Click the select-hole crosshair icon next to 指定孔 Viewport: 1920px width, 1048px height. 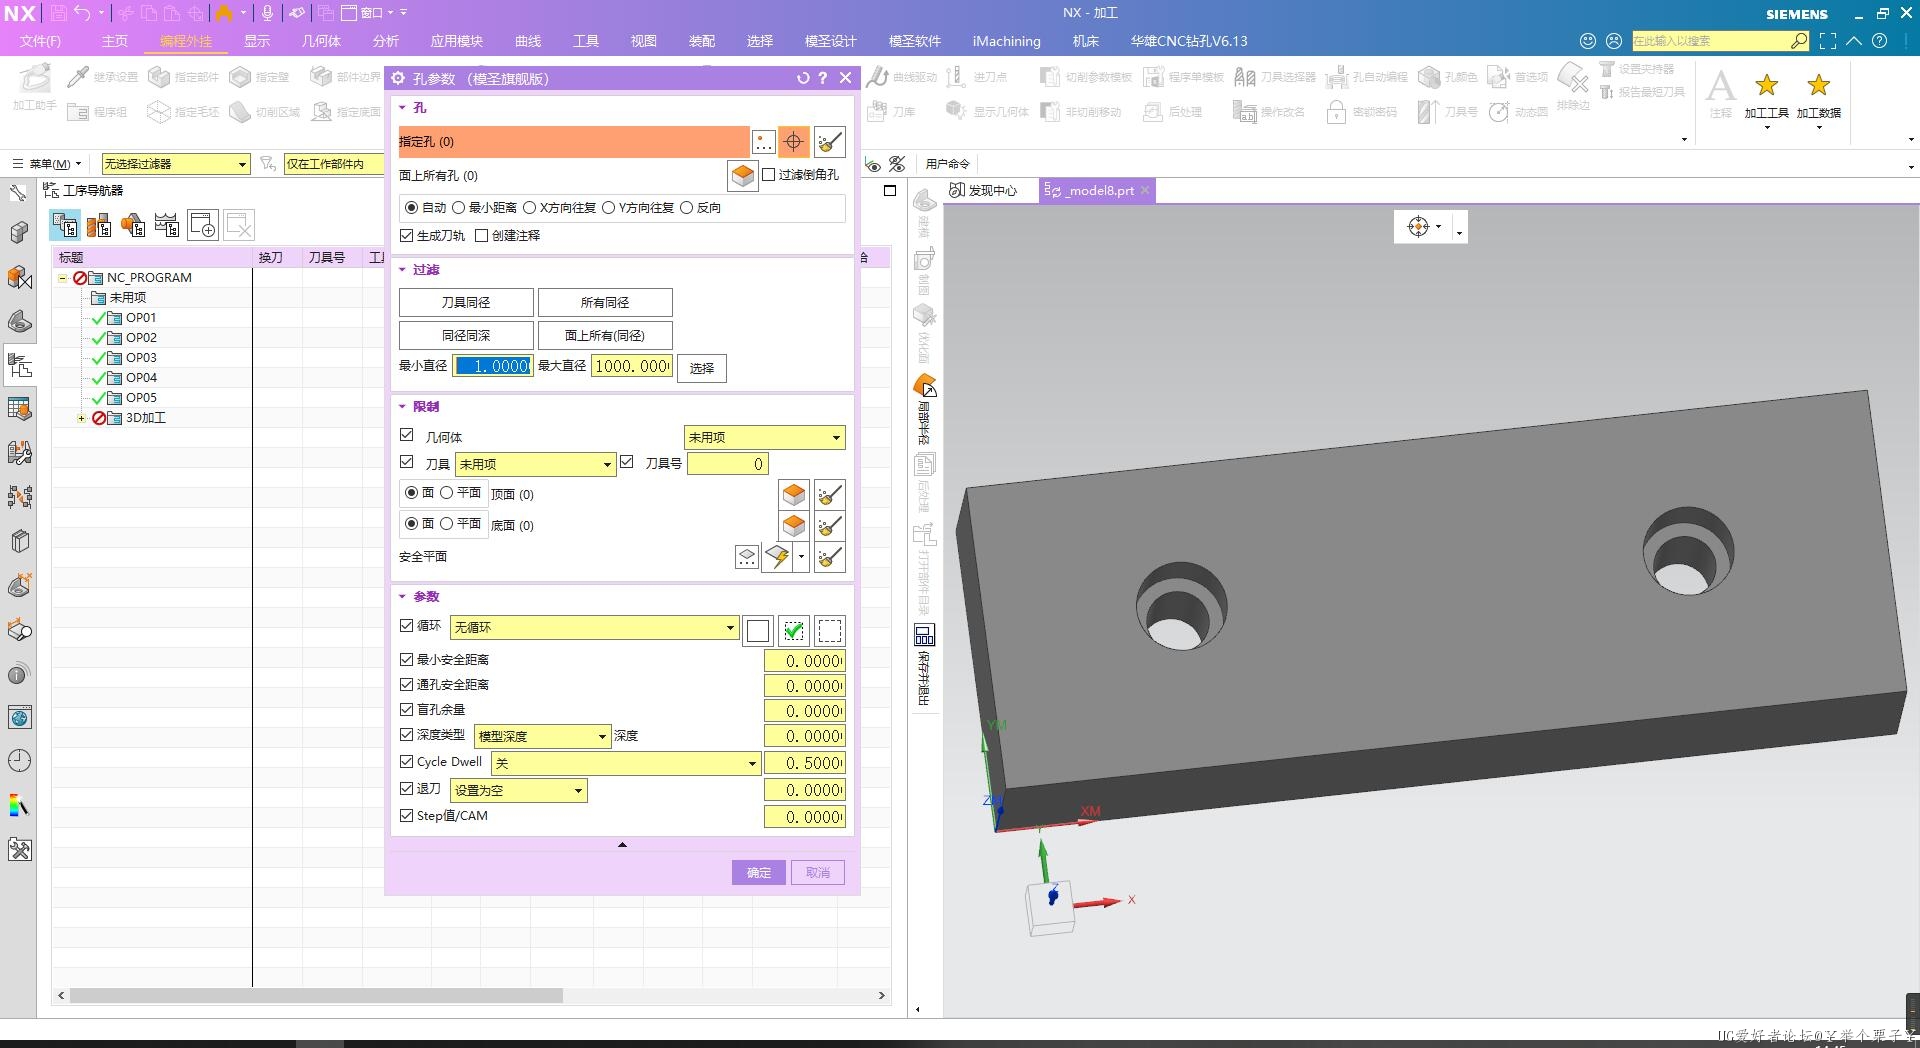[793, 142]
